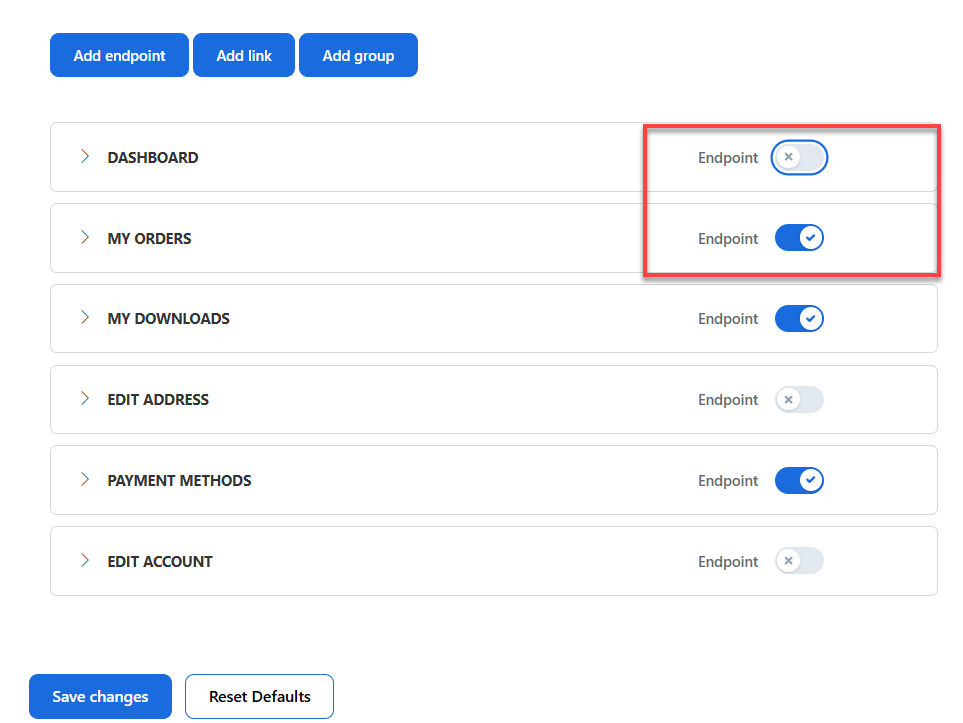
Task: Click the Add group button
Action: click(x=358, y=55)
